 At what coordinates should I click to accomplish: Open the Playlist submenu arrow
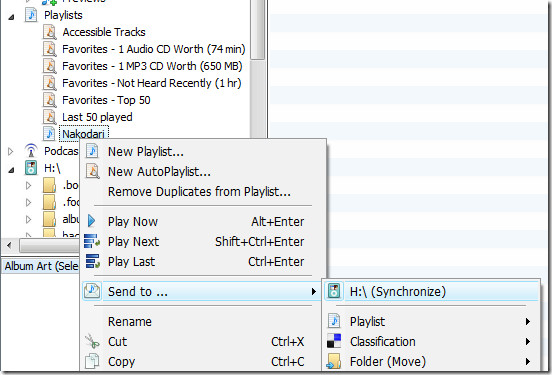(x=528, y=321)
